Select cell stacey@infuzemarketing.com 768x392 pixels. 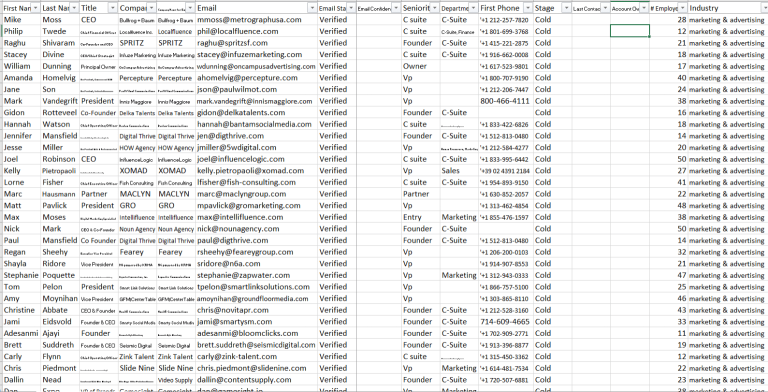257,54
